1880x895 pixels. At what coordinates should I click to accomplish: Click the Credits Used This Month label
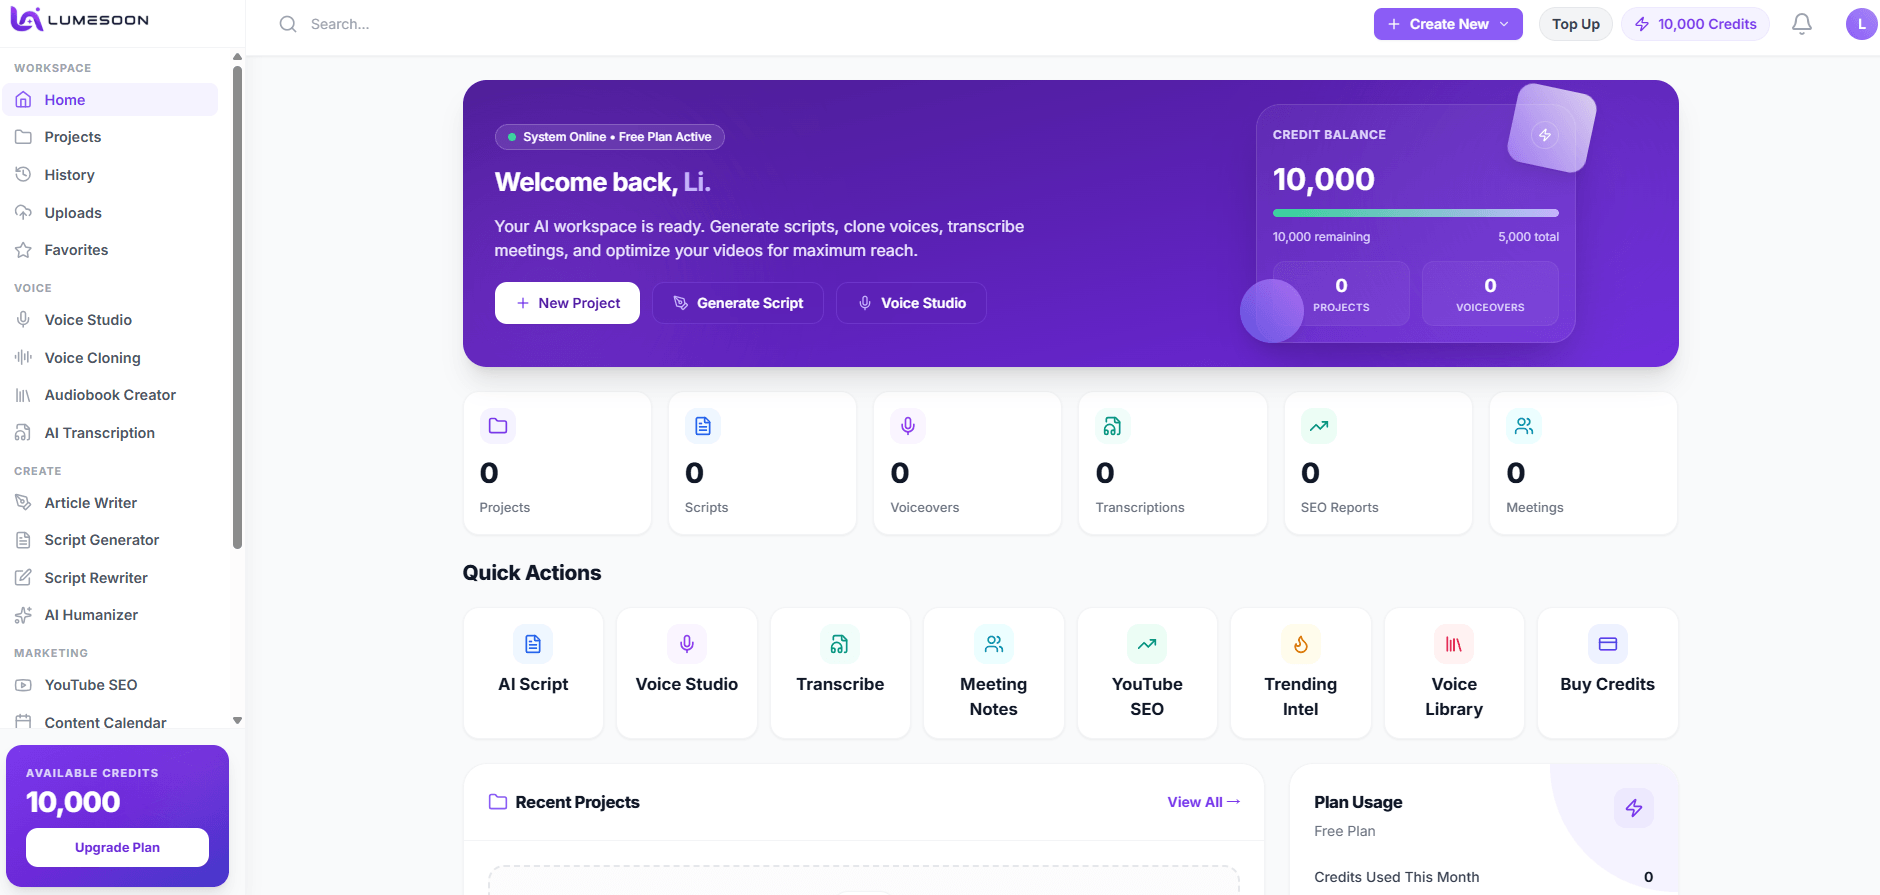point(1396,877)
